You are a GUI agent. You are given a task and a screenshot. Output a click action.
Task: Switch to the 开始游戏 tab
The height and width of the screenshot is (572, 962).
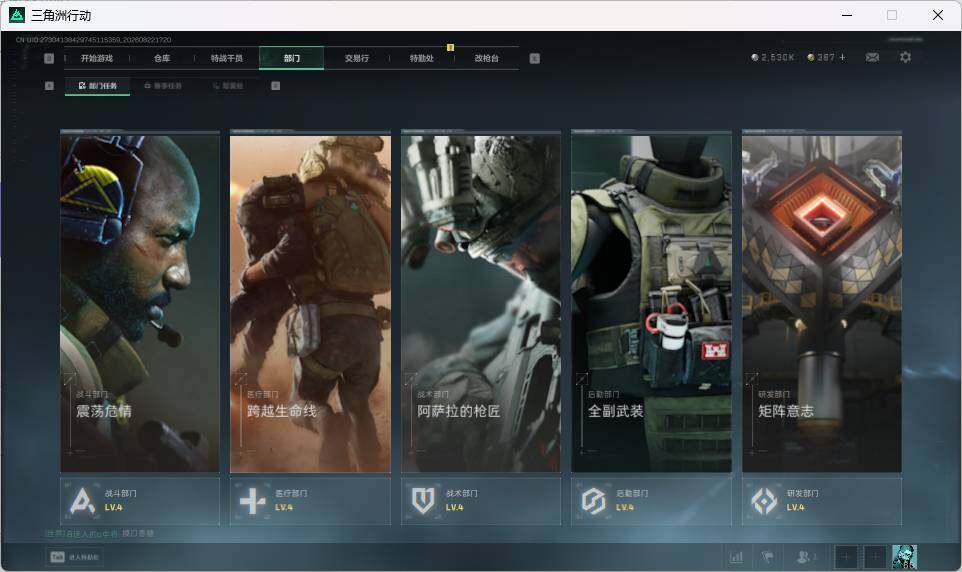pos(97,58)
